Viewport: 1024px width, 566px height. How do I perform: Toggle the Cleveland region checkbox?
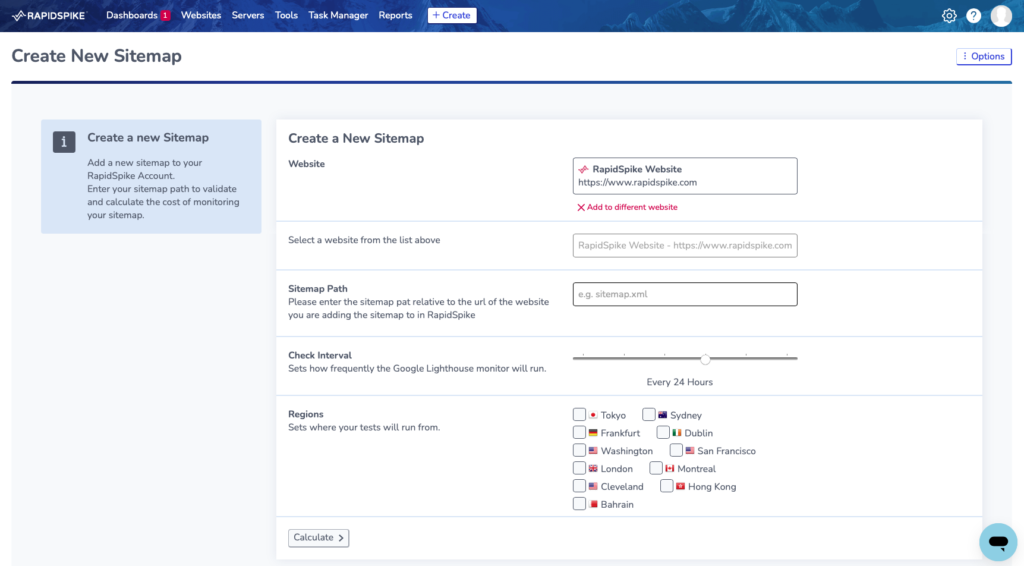[579, 486]
